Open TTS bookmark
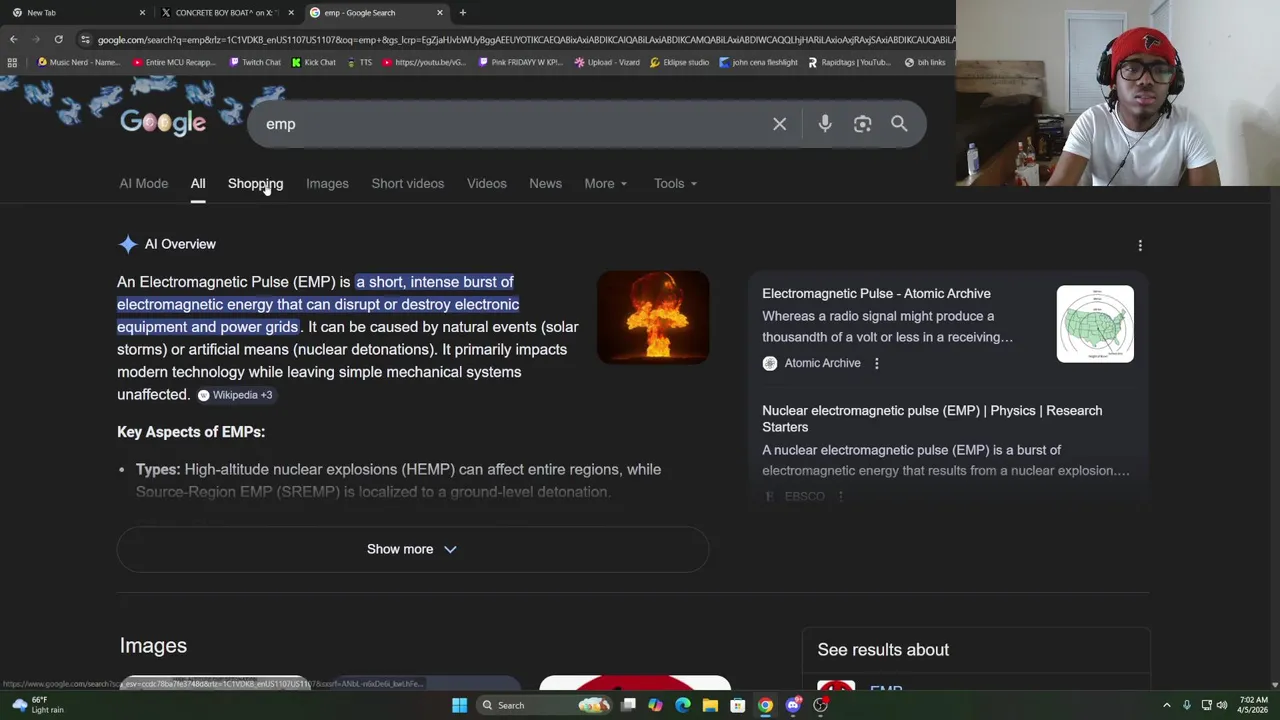The width and height of the screenshot is (1280, 720). [x=359, y=62]
